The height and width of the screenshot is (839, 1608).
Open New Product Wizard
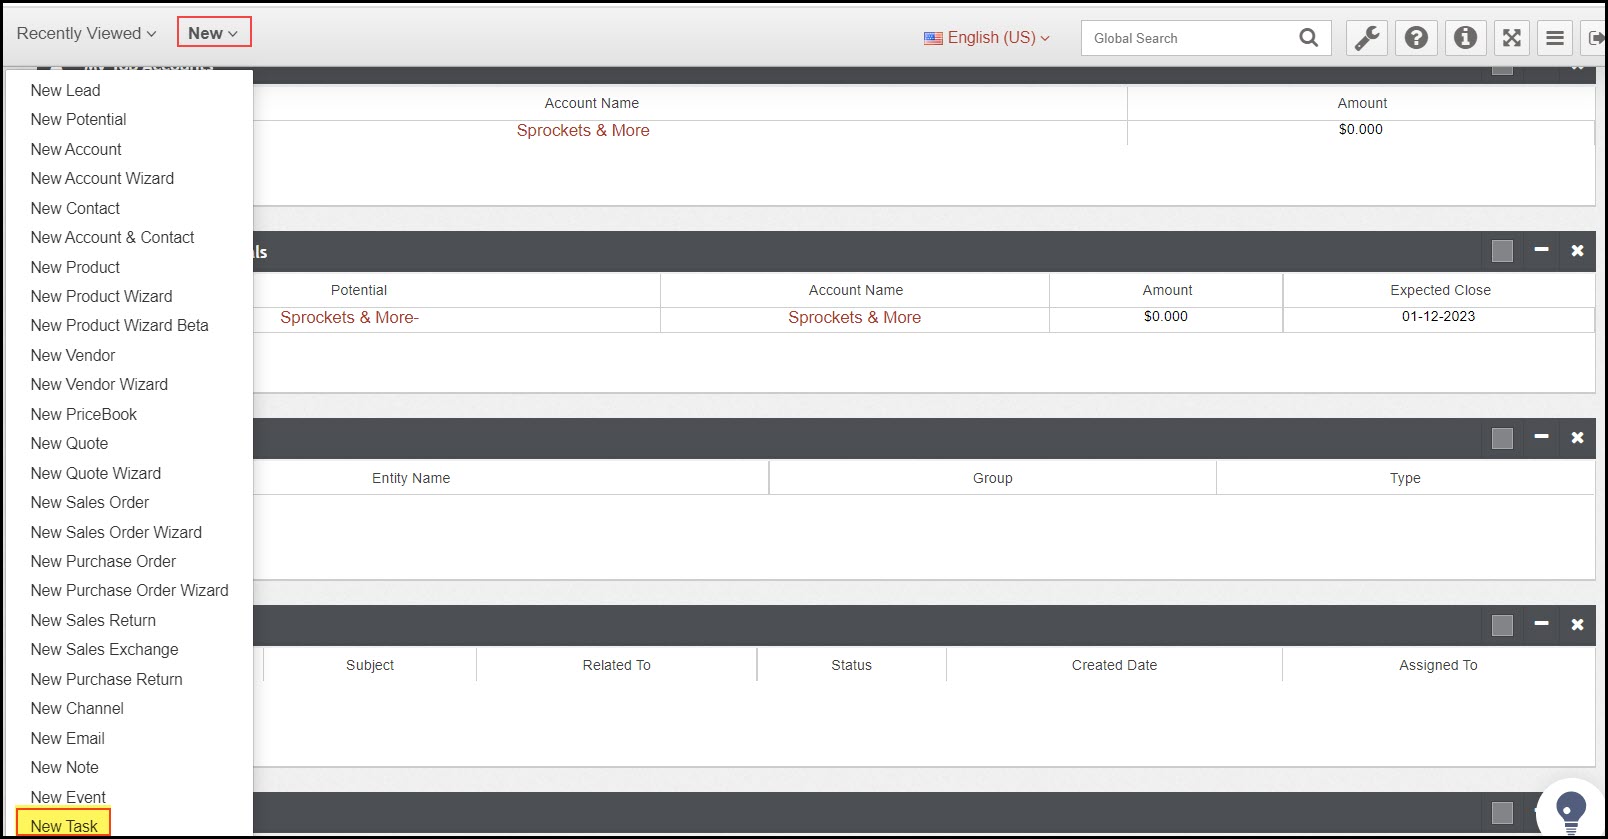(x=101, y=296)
